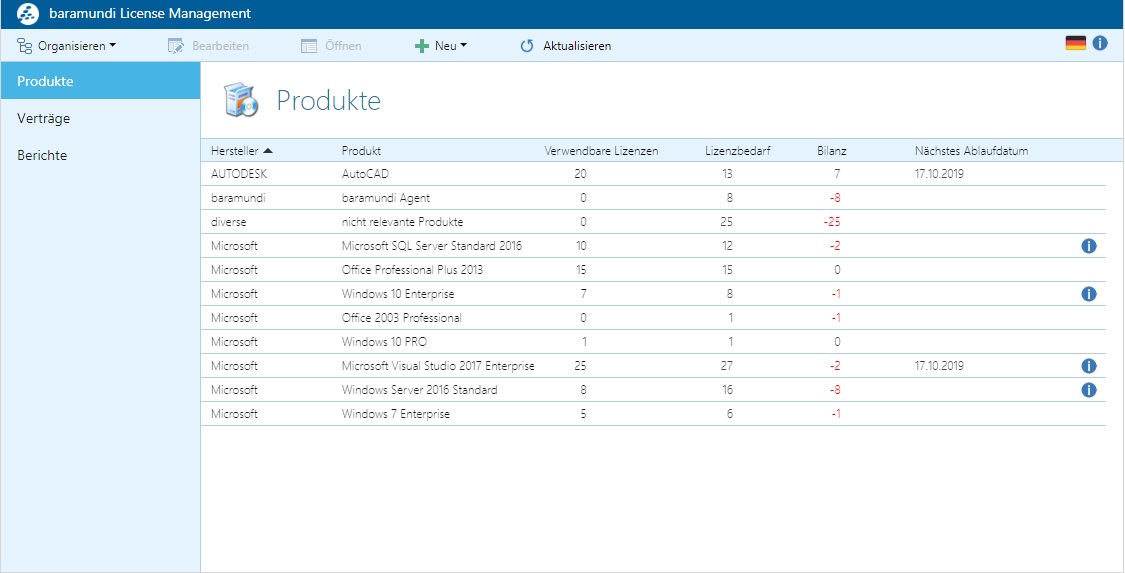Viewport: 1125px width, 573px height.
Task: Click the large Produkte header icon
Action: coord(241,100)
